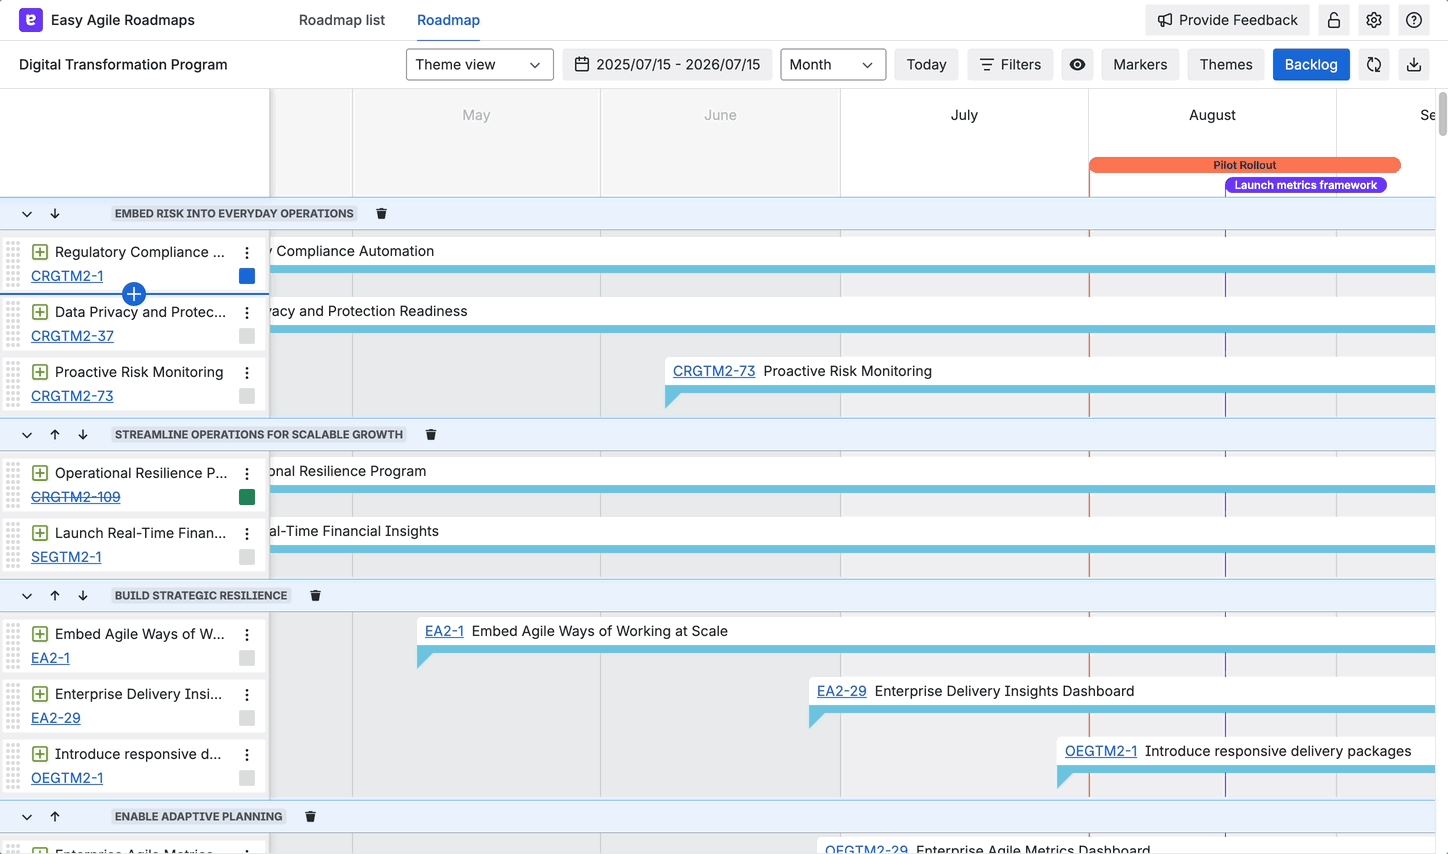Click the refresh sync icon beside Backlog
1448x854 pixels.
coord(1374,65)
